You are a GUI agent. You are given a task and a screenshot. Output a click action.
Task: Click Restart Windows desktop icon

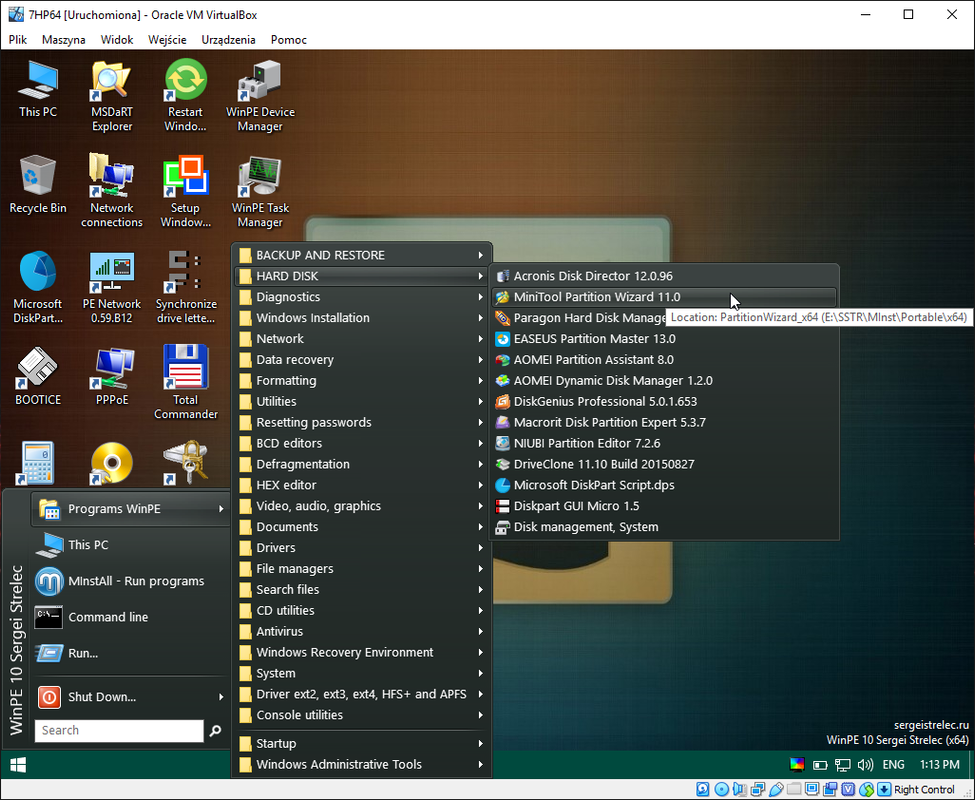[185, 96]
